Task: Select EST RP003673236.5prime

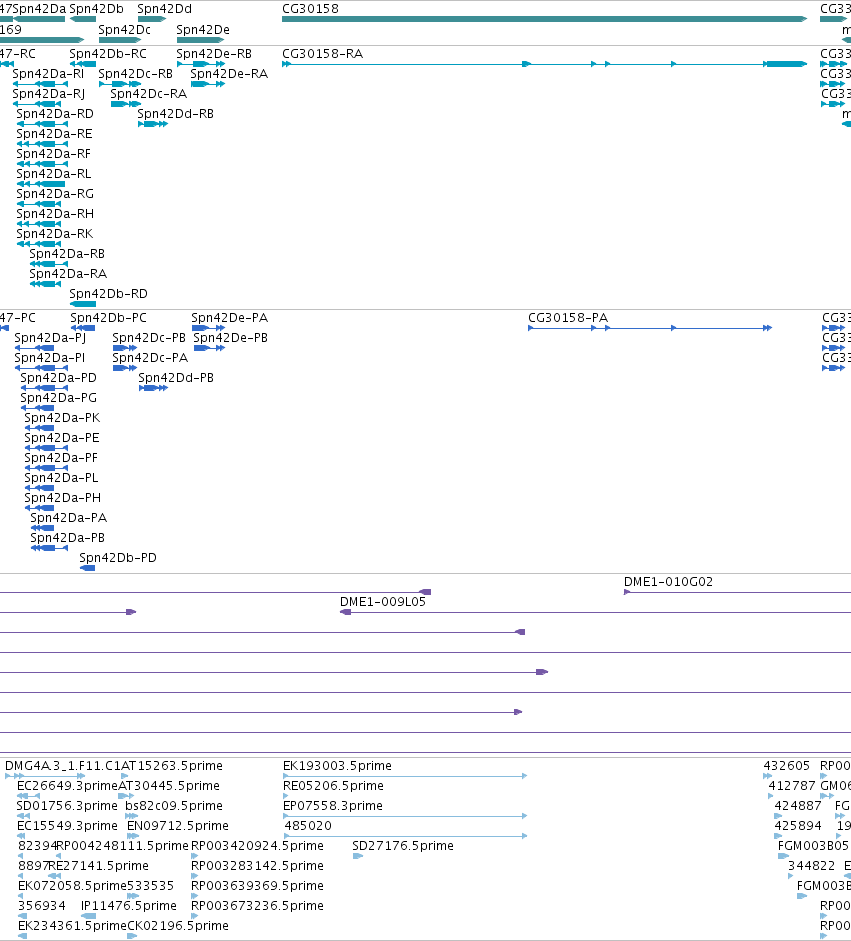Action: 257,906
